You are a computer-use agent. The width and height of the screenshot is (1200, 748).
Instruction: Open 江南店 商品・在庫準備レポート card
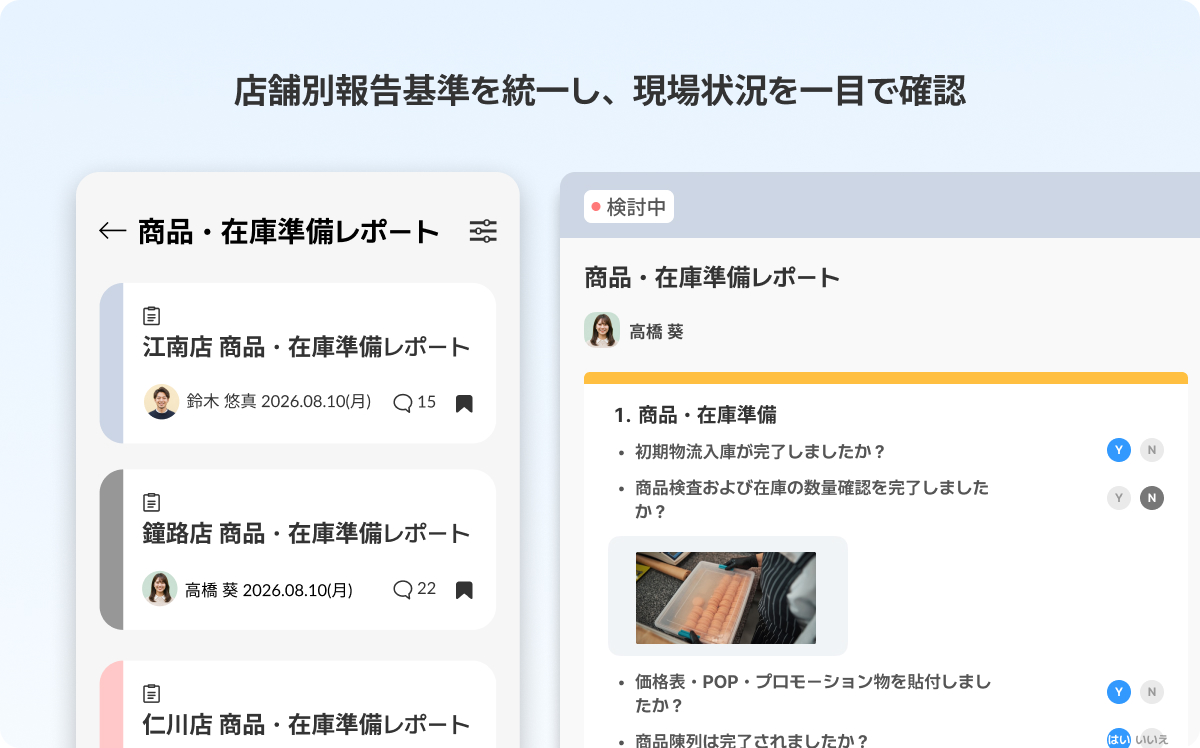click(x=298, y=363)
